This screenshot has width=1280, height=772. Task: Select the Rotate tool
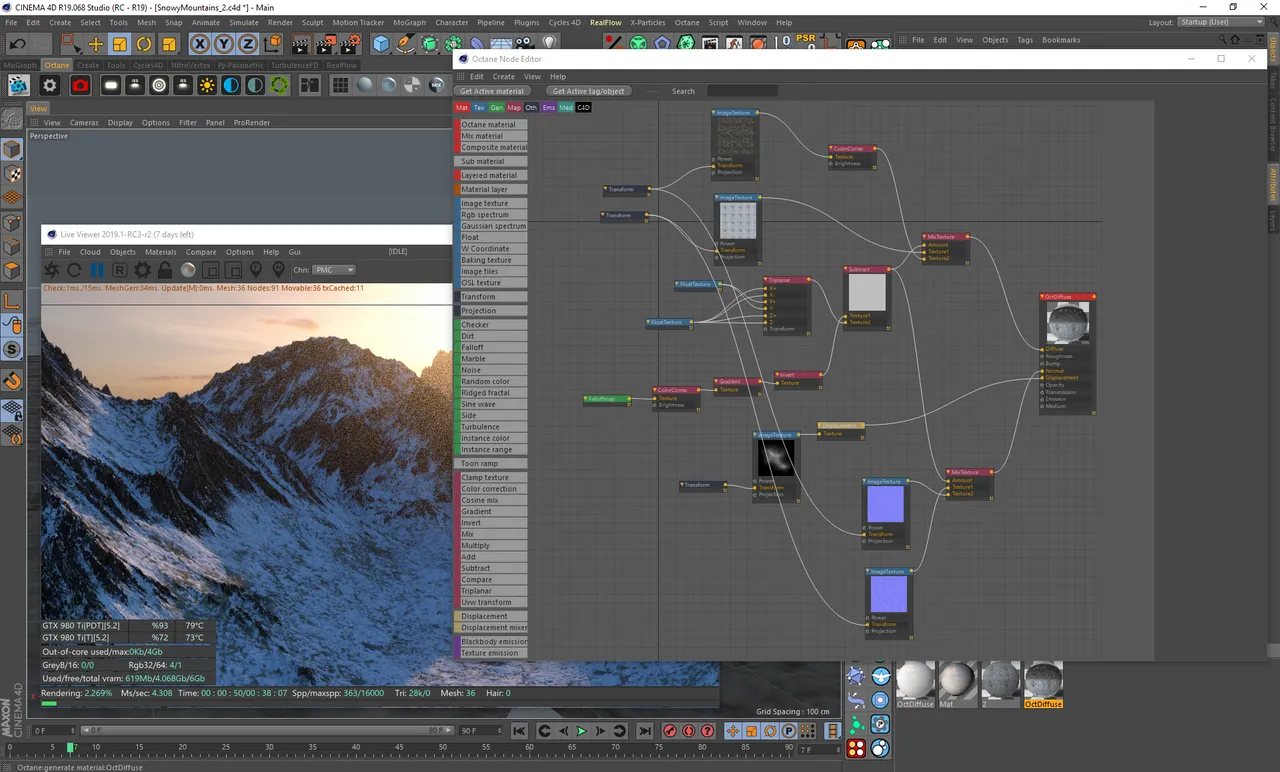pos(144,44)
